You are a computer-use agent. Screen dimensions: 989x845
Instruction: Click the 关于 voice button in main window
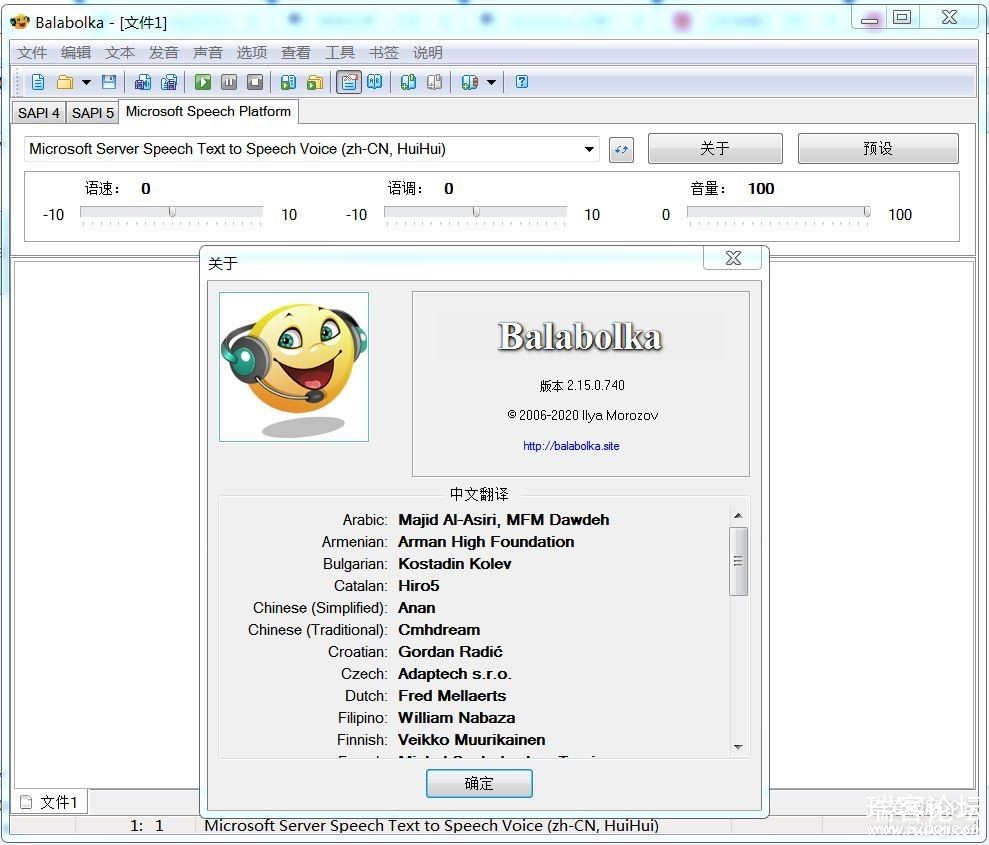[x=715, y=149]
